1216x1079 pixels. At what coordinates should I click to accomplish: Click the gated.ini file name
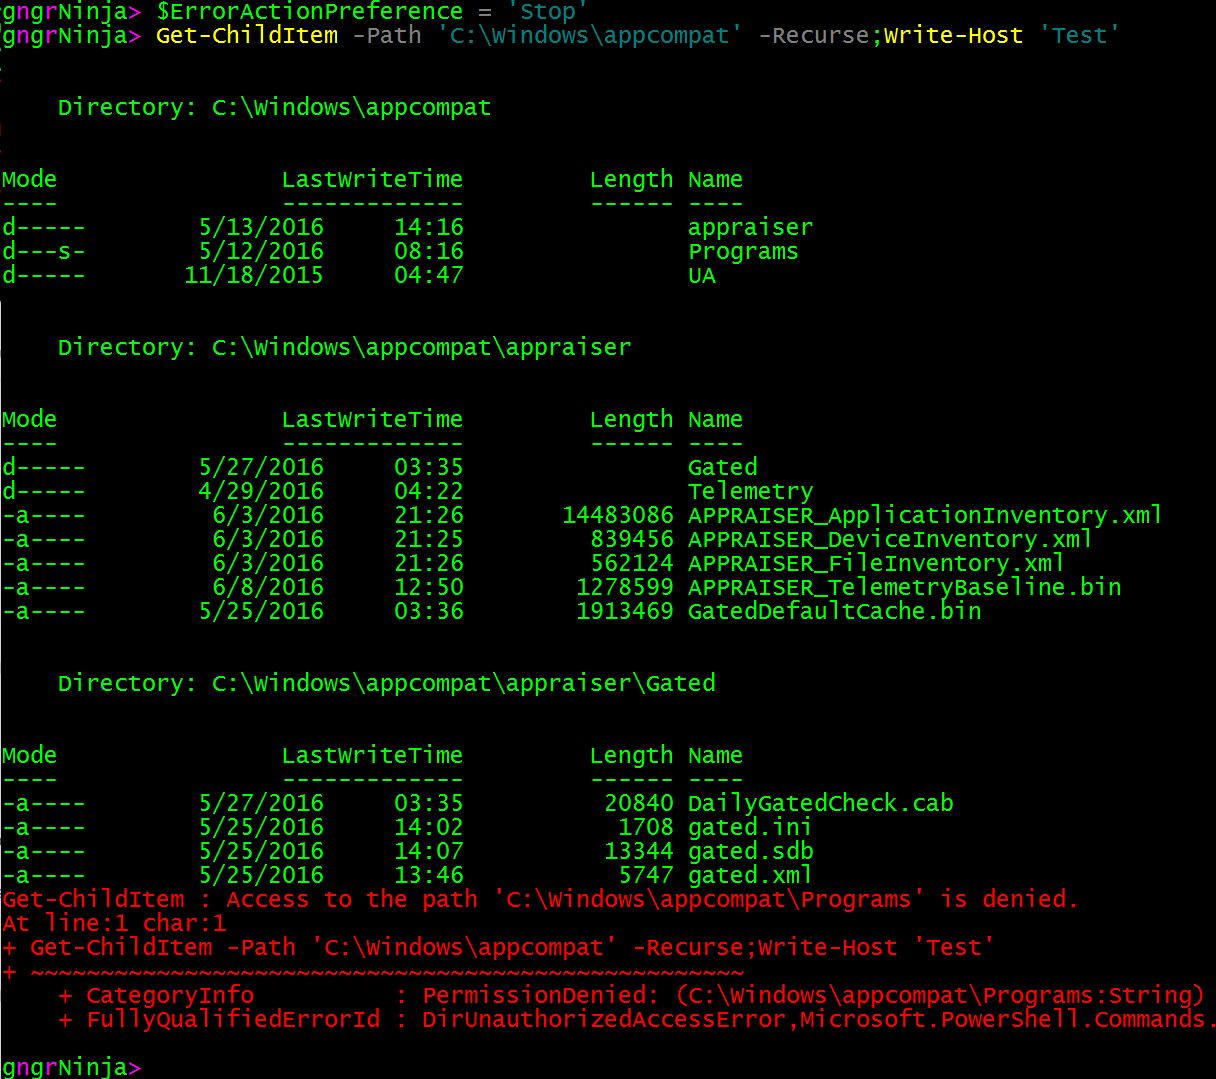pos(749,827)
